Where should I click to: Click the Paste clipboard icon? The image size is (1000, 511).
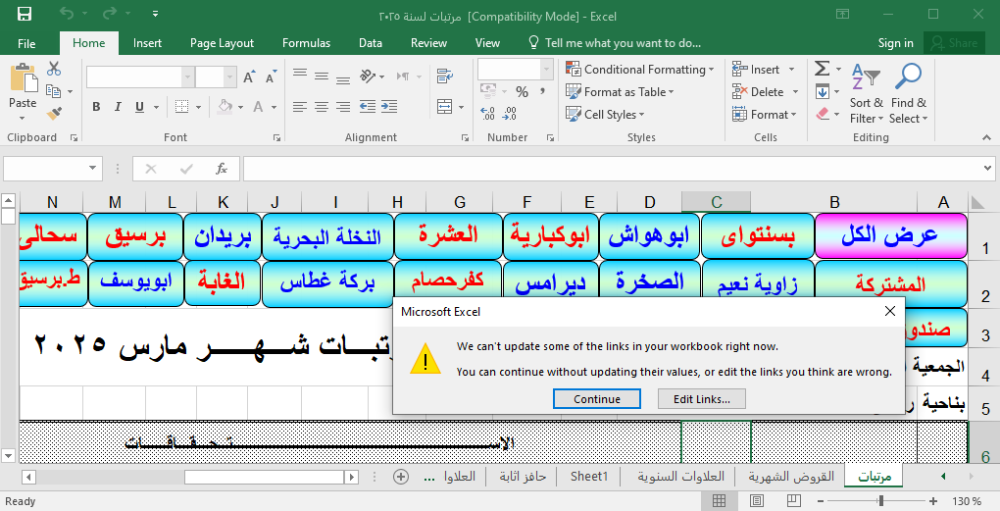[x=23, y=78]
